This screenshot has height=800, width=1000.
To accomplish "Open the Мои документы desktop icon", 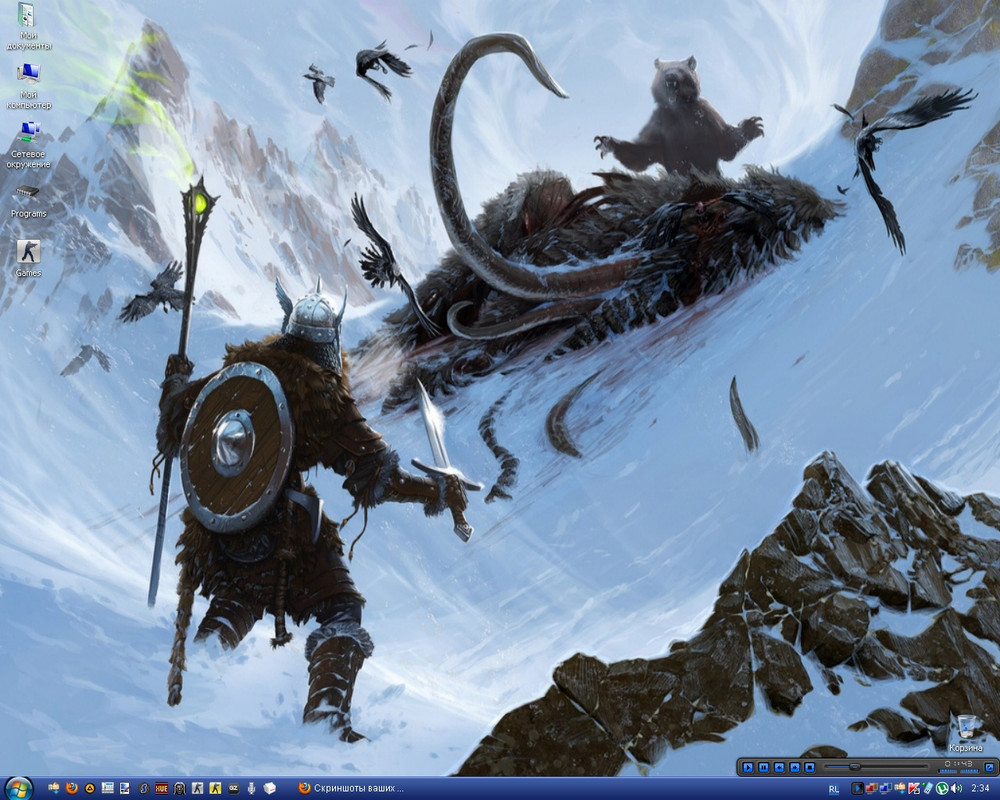I will (27, 27).
